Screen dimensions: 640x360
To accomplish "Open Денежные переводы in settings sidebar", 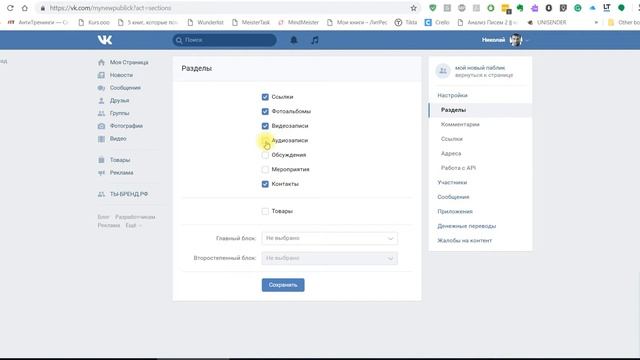I will 467,226.
